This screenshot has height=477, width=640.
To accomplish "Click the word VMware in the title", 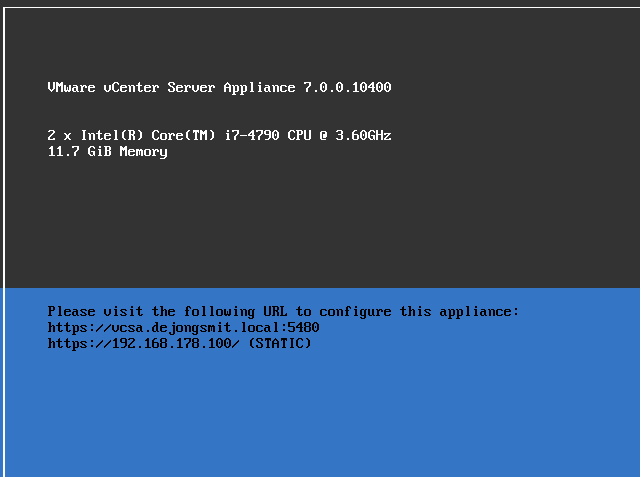I will [71, 87].
